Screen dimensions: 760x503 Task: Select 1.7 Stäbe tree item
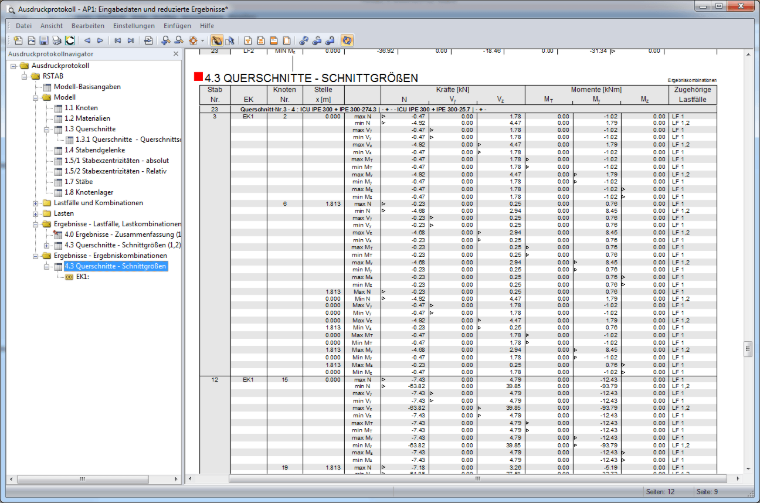coord(79,182)
